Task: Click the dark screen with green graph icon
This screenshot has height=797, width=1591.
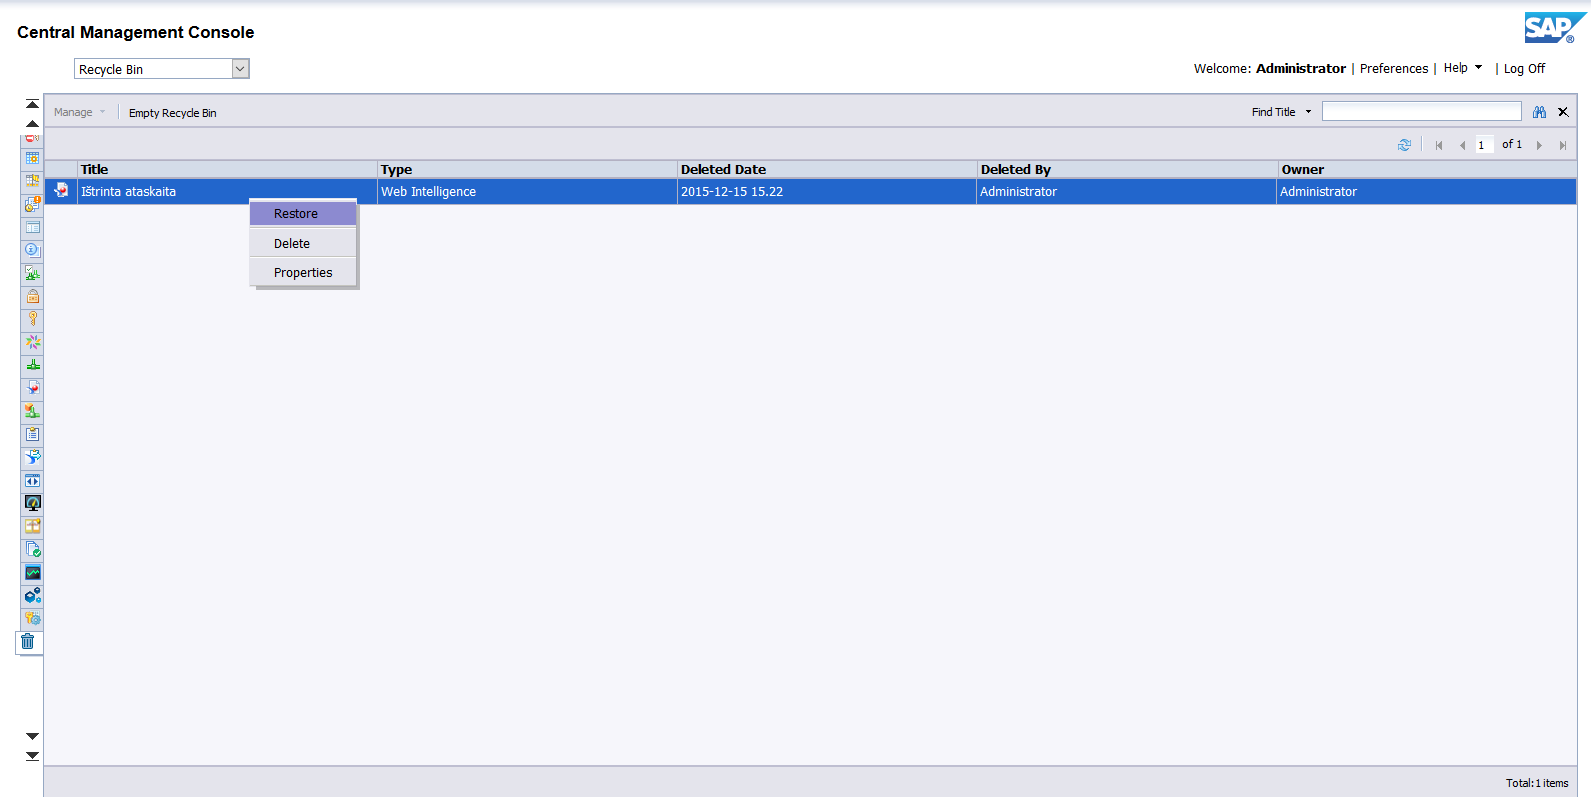Action: click(x=32, y=572)
